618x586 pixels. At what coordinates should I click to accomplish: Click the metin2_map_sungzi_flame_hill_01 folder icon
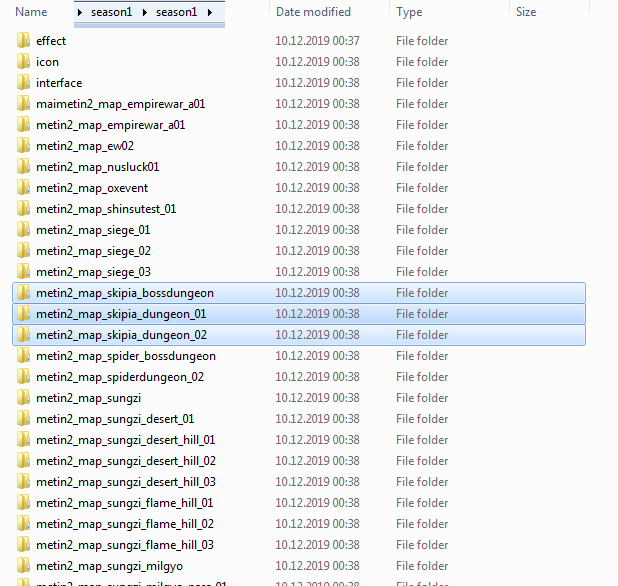pos(23,503)
